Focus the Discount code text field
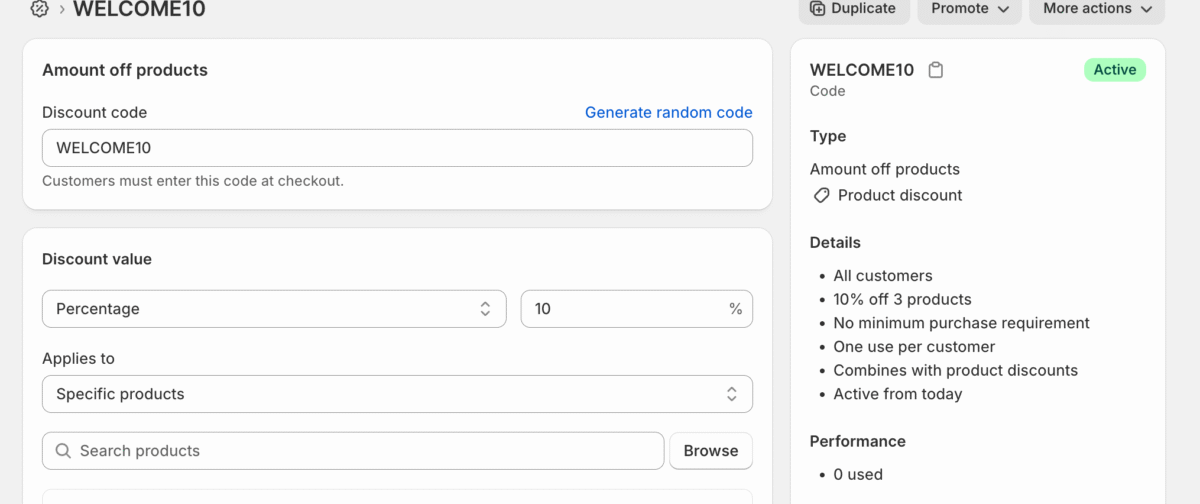 tap(396, 148)
